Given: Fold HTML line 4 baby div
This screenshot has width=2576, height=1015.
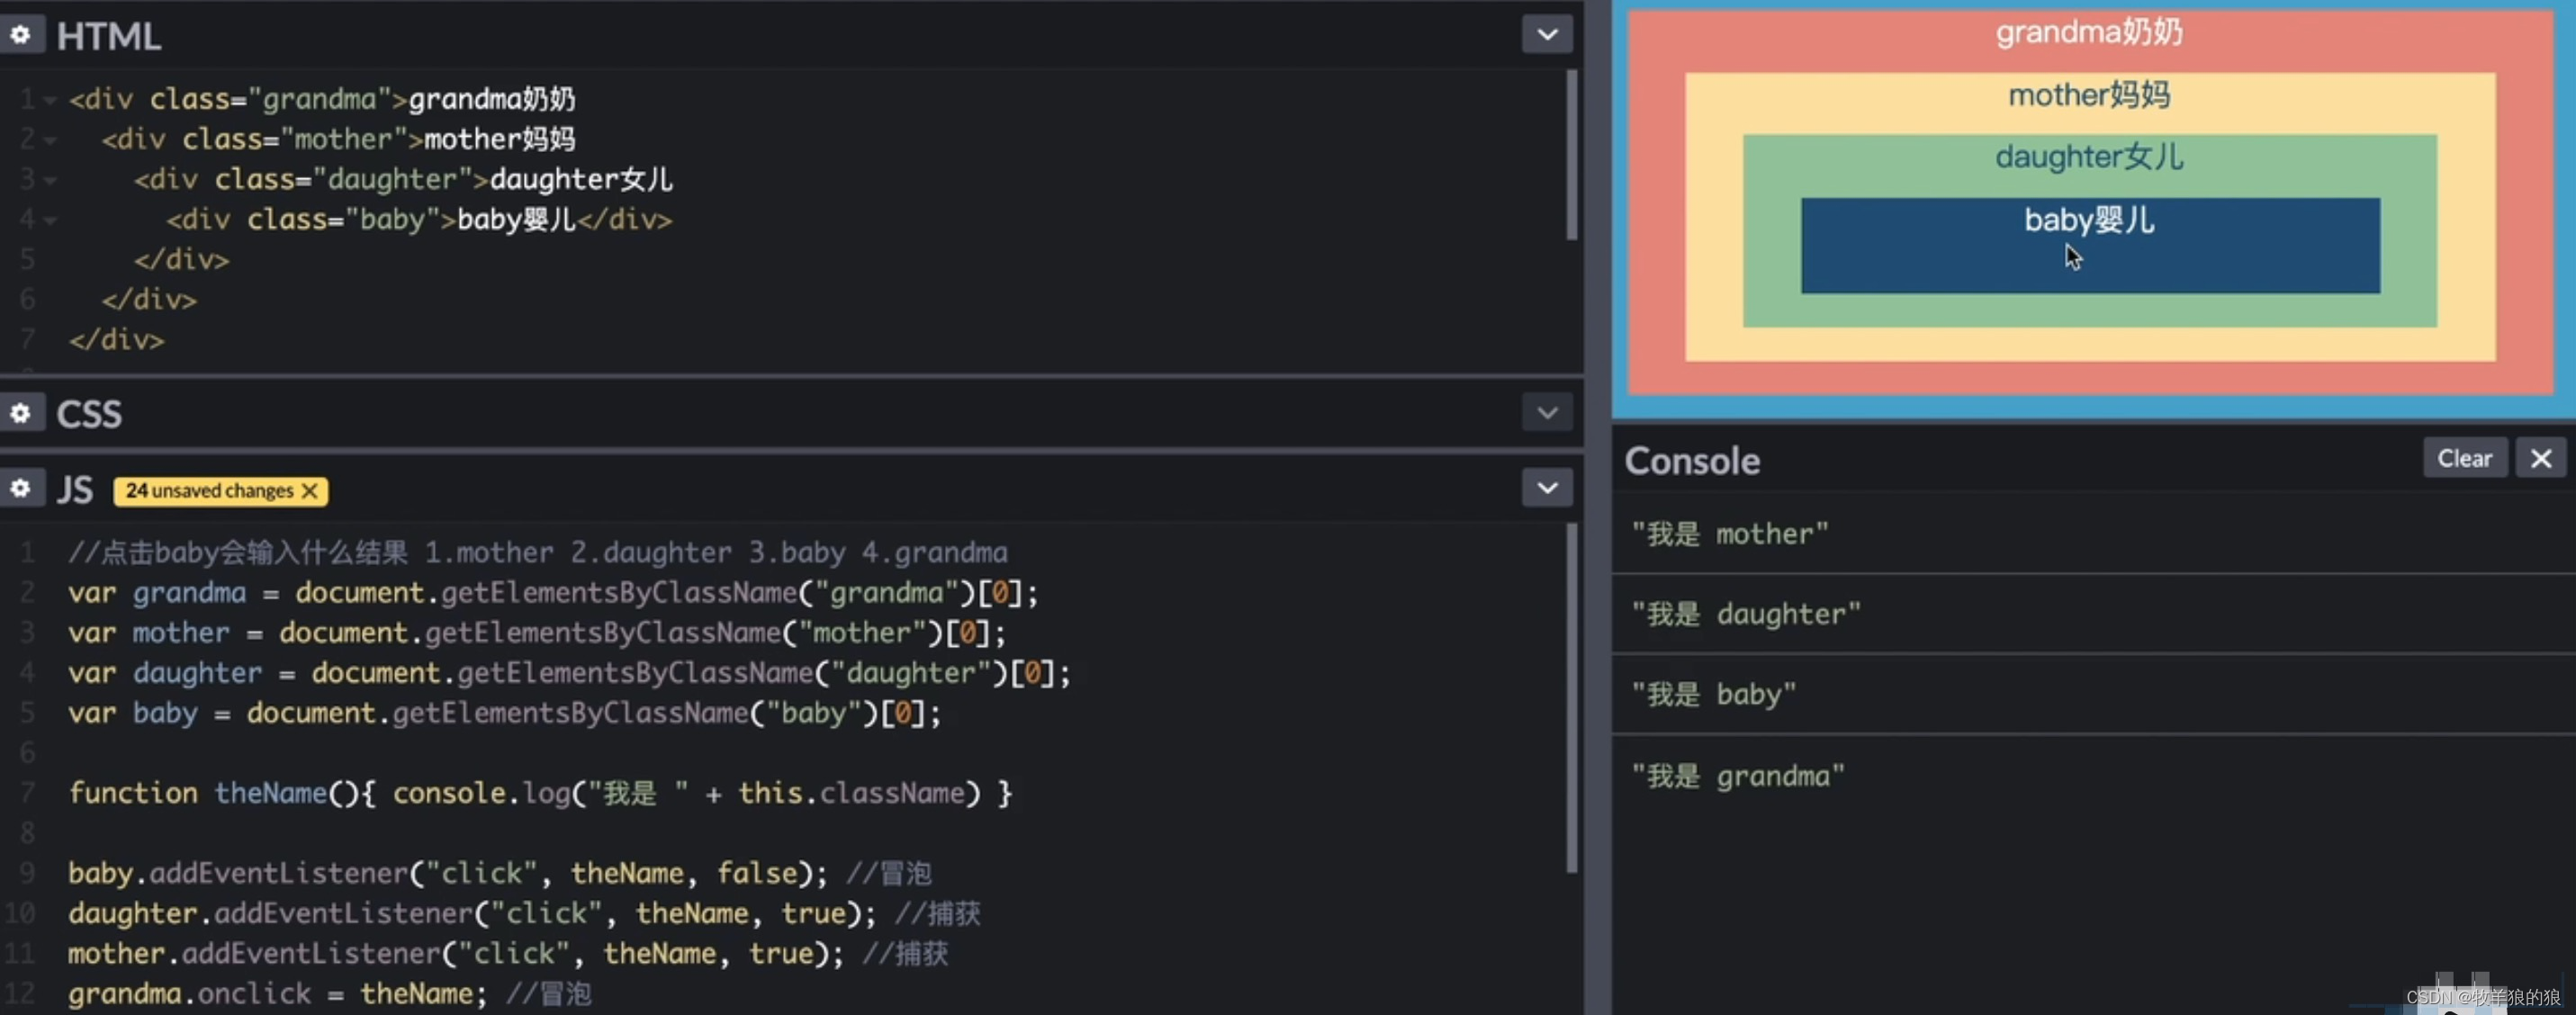Looking at the screenshot, I should point(50,220).
